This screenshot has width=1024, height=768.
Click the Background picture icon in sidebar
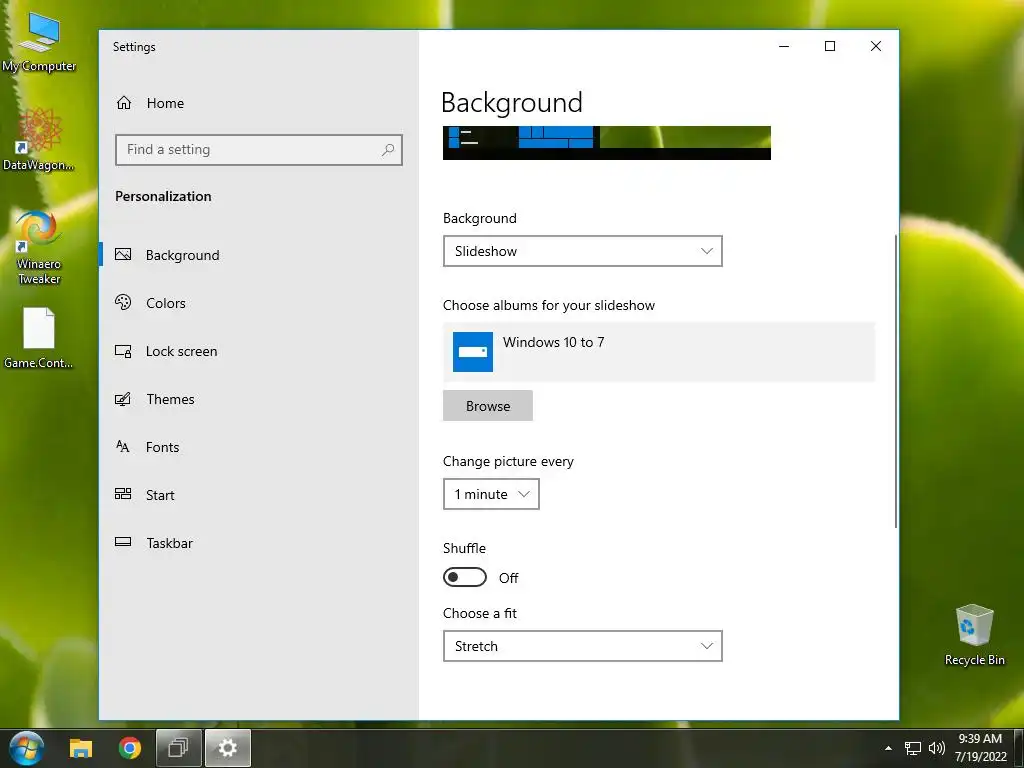click(123, 255)
